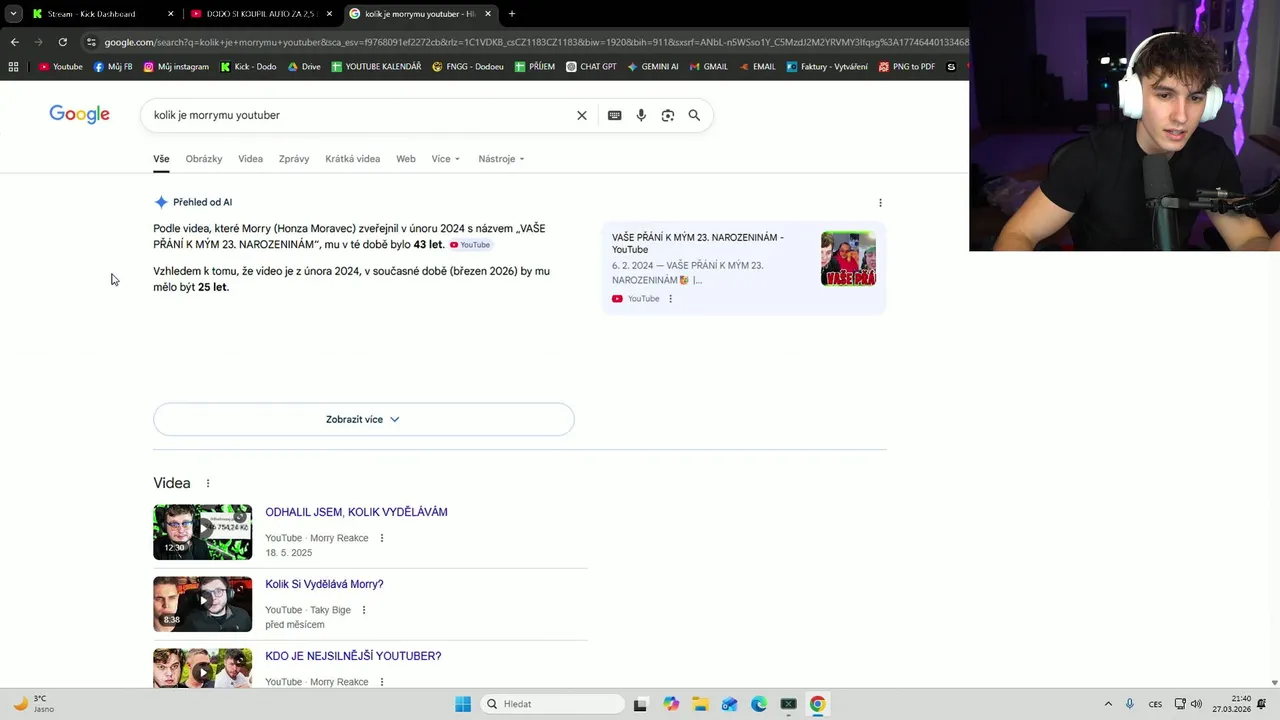The width and height of the screenshot is (1280, 720).
Task: Start voice search with the microphone icon
Action: (641, 115)
